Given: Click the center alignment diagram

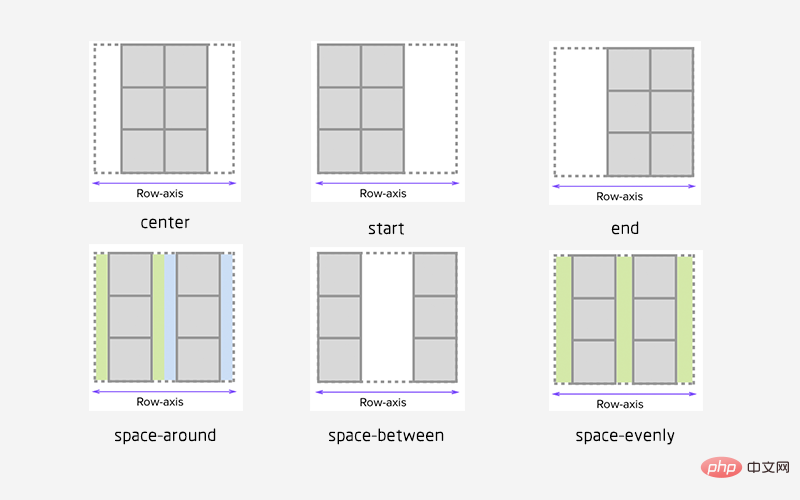Looking at the screenshot, I should click(165, 121).
